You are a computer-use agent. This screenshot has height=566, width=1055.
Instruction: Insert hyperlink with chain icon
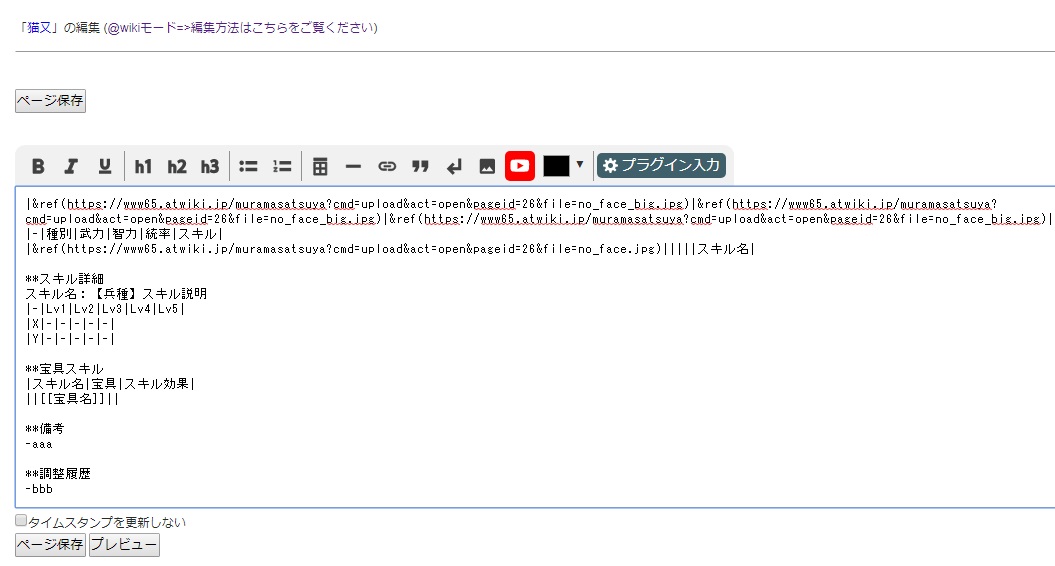coord(387,166)
